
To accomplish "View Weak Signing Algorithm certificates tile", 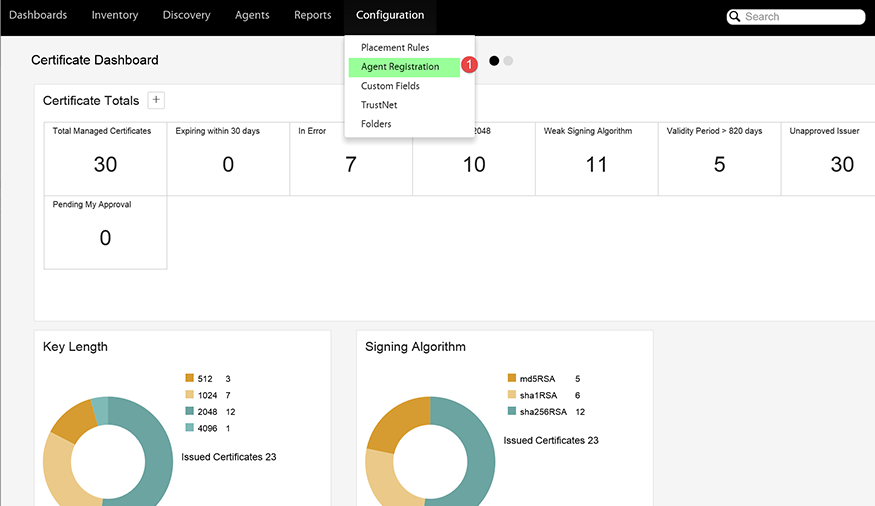I will pos(596,158).
